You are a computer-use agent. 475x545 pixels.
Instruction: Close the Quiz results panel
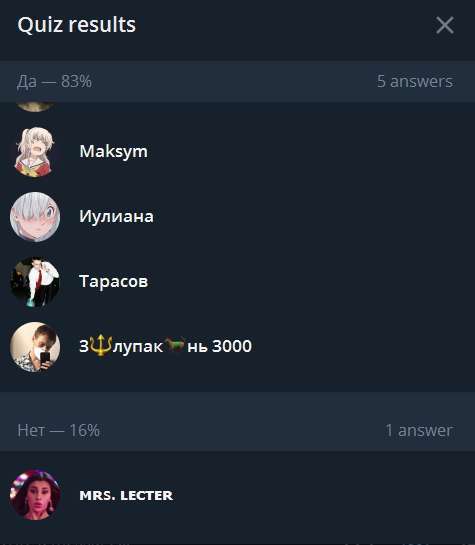pos(445,25)
